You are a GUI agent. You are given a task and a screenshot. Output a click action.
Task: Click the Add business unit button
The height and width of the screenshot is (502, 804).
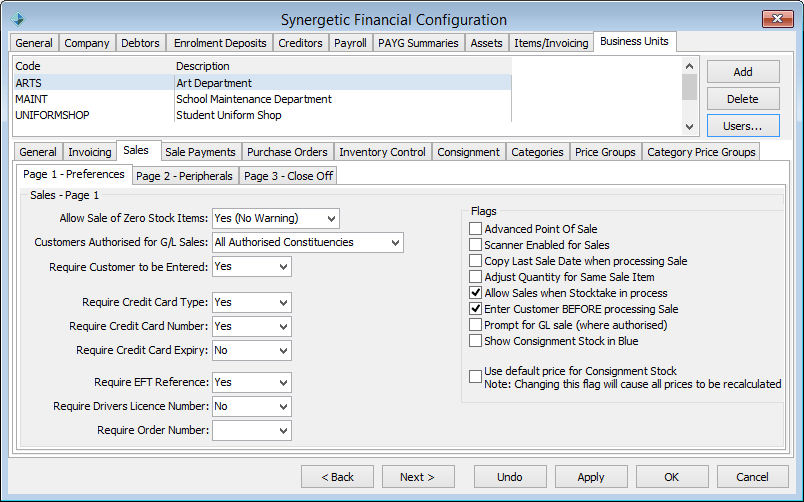pos(743,72)
